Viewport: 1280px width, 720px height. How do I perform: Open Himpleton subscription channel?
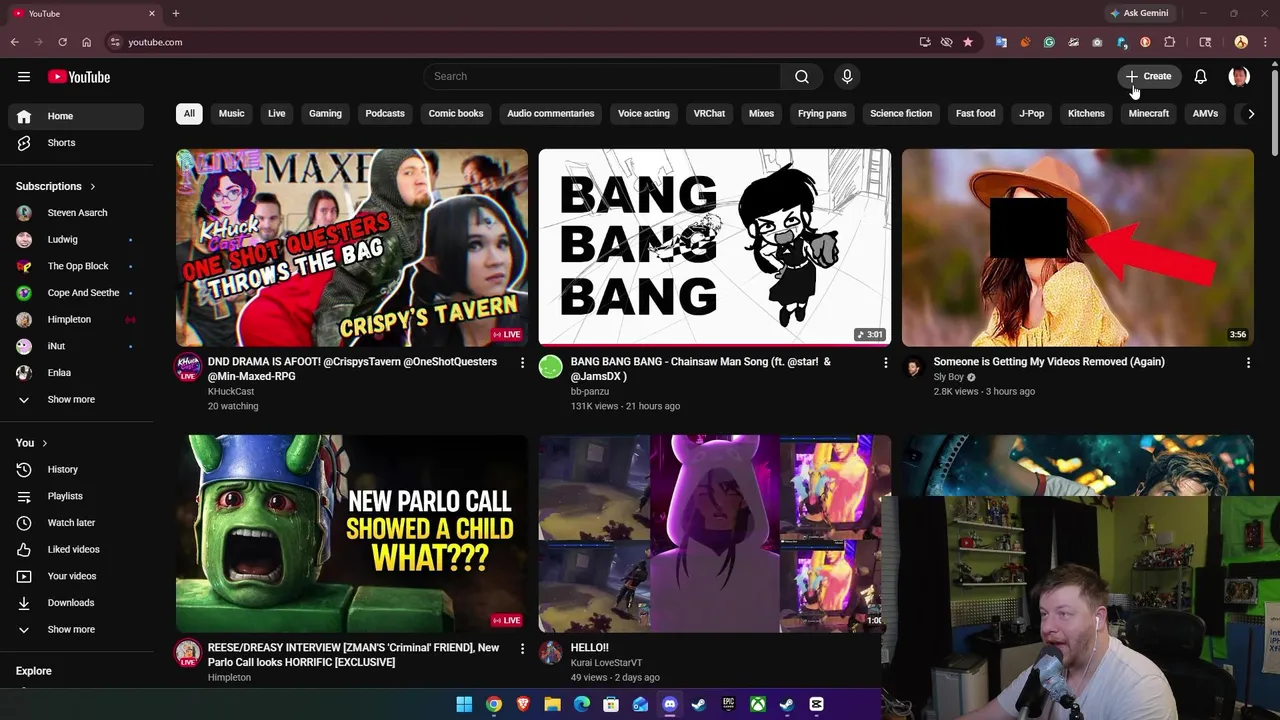coord(76,319)
